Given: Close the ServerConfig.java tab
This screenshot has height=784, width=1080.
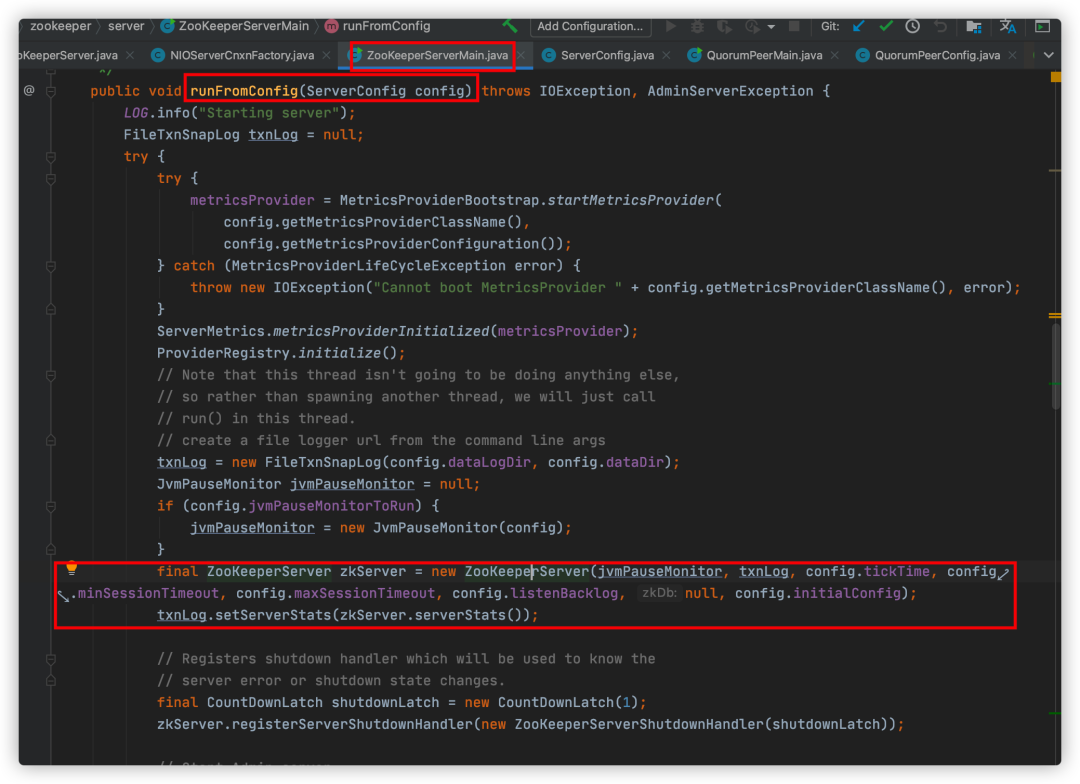Looking at the screenshot, I should click(x=666, y=55).
